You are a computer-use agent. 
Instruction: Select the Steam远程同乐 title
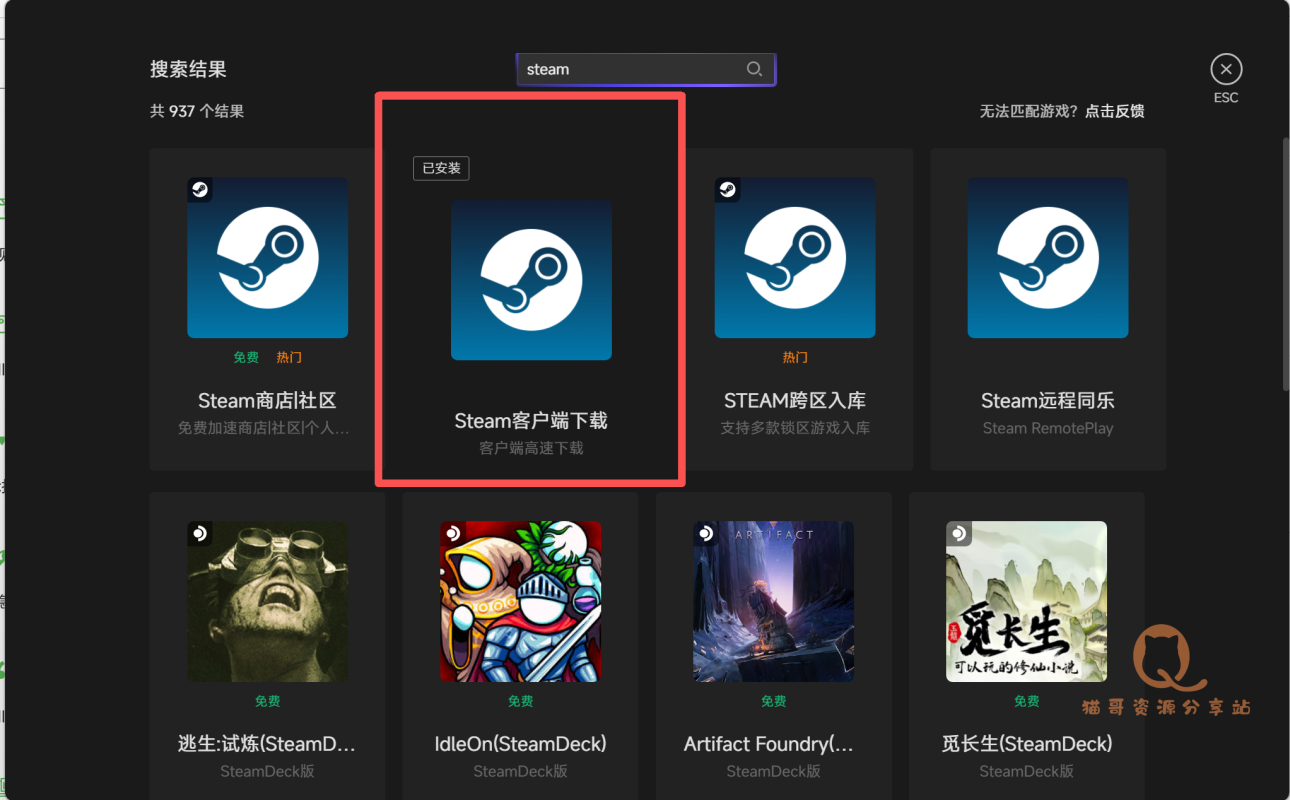point(1048,400)
